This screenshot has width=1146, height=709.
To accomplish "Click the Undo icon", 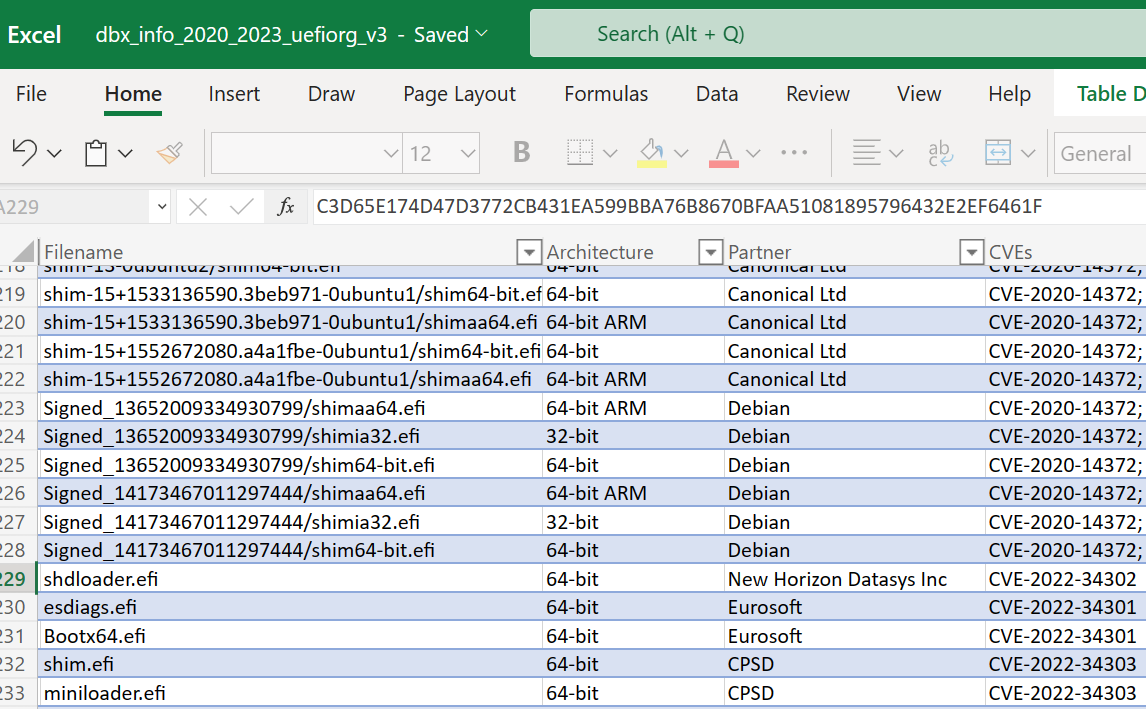I will [24, 153].
